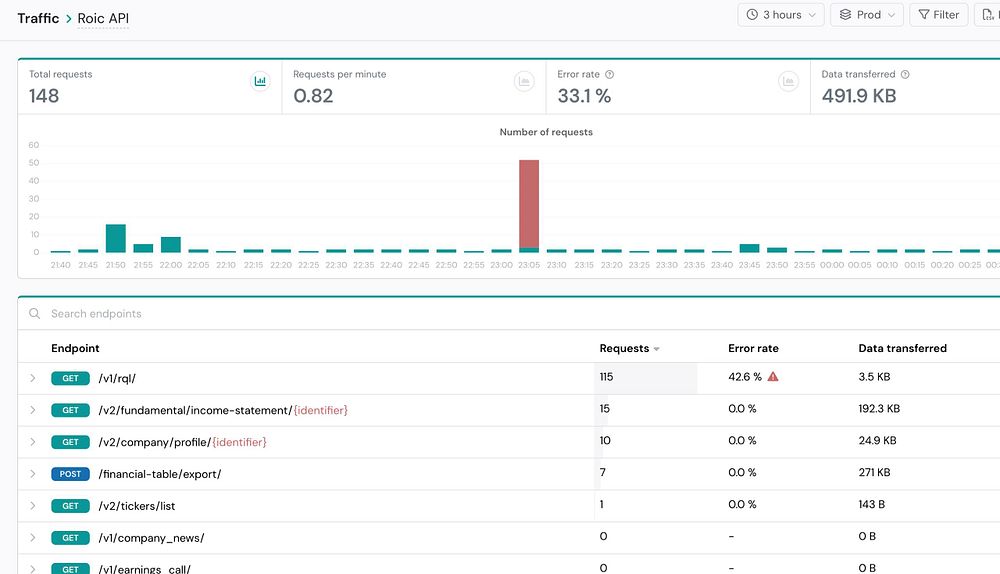Click the export document icon at top right
The height and width of the screenshot is (574, 1000).
pyautogui.click(x=988, y=15)
